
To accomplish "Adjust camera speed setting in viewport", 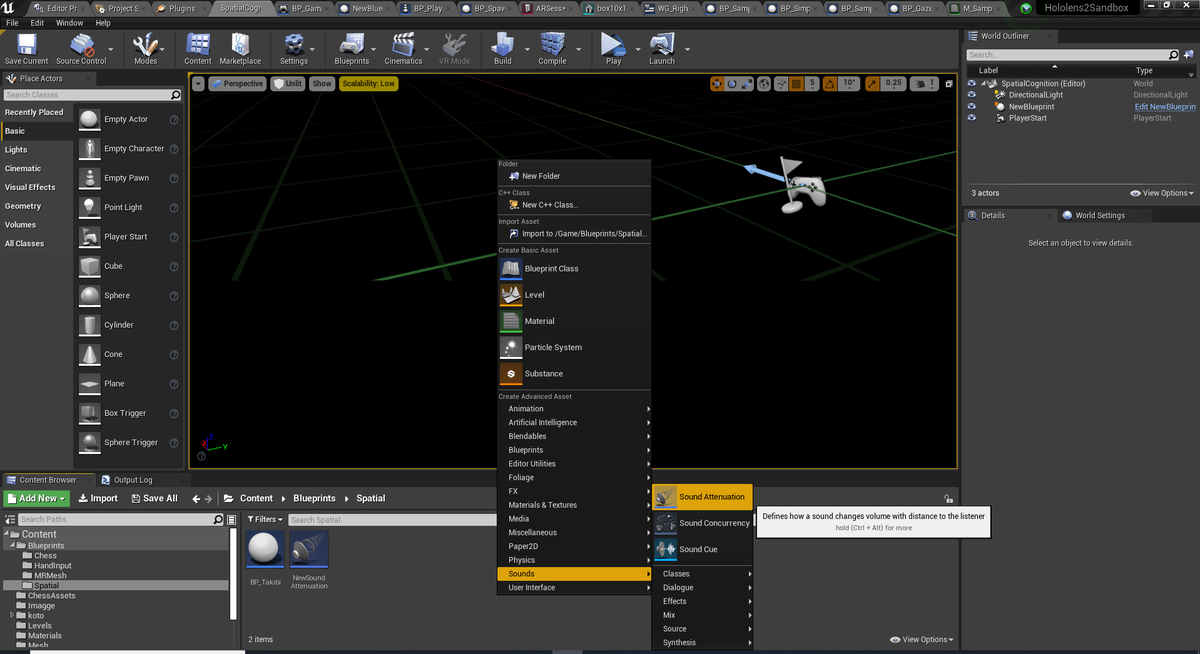I will pyautogui.click(x=924, y=83).
